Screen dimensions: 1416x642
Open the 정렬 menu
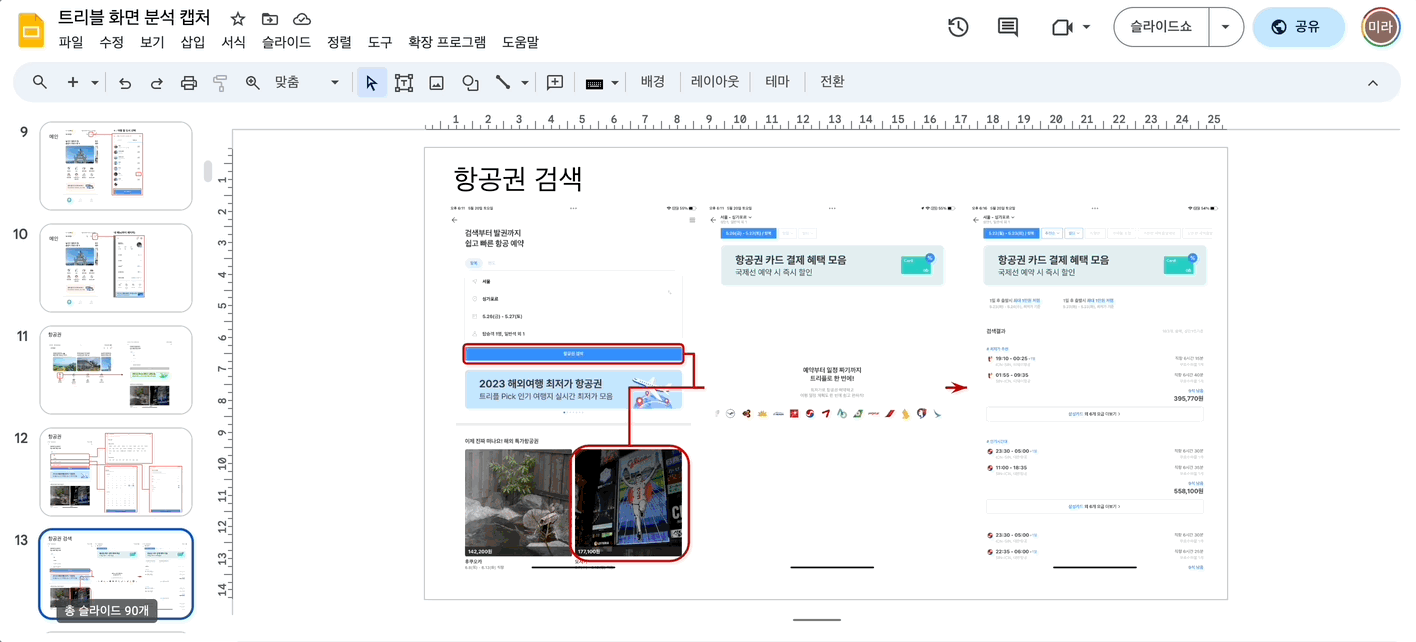coord(339,42)
